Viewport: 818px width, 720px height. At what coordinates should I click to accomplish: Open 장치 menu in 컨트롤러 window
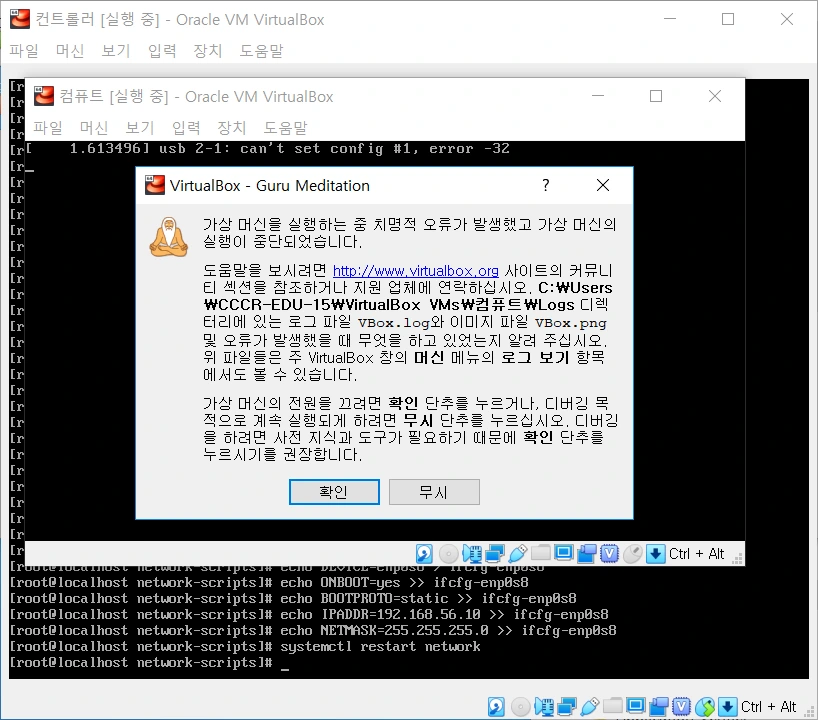point(208,51)
